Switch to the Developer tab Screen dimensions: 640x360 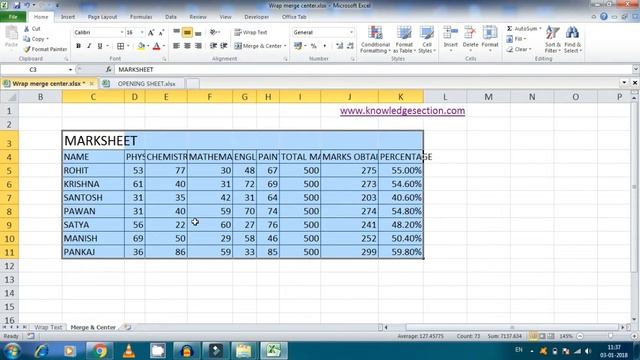click(257, 17)
